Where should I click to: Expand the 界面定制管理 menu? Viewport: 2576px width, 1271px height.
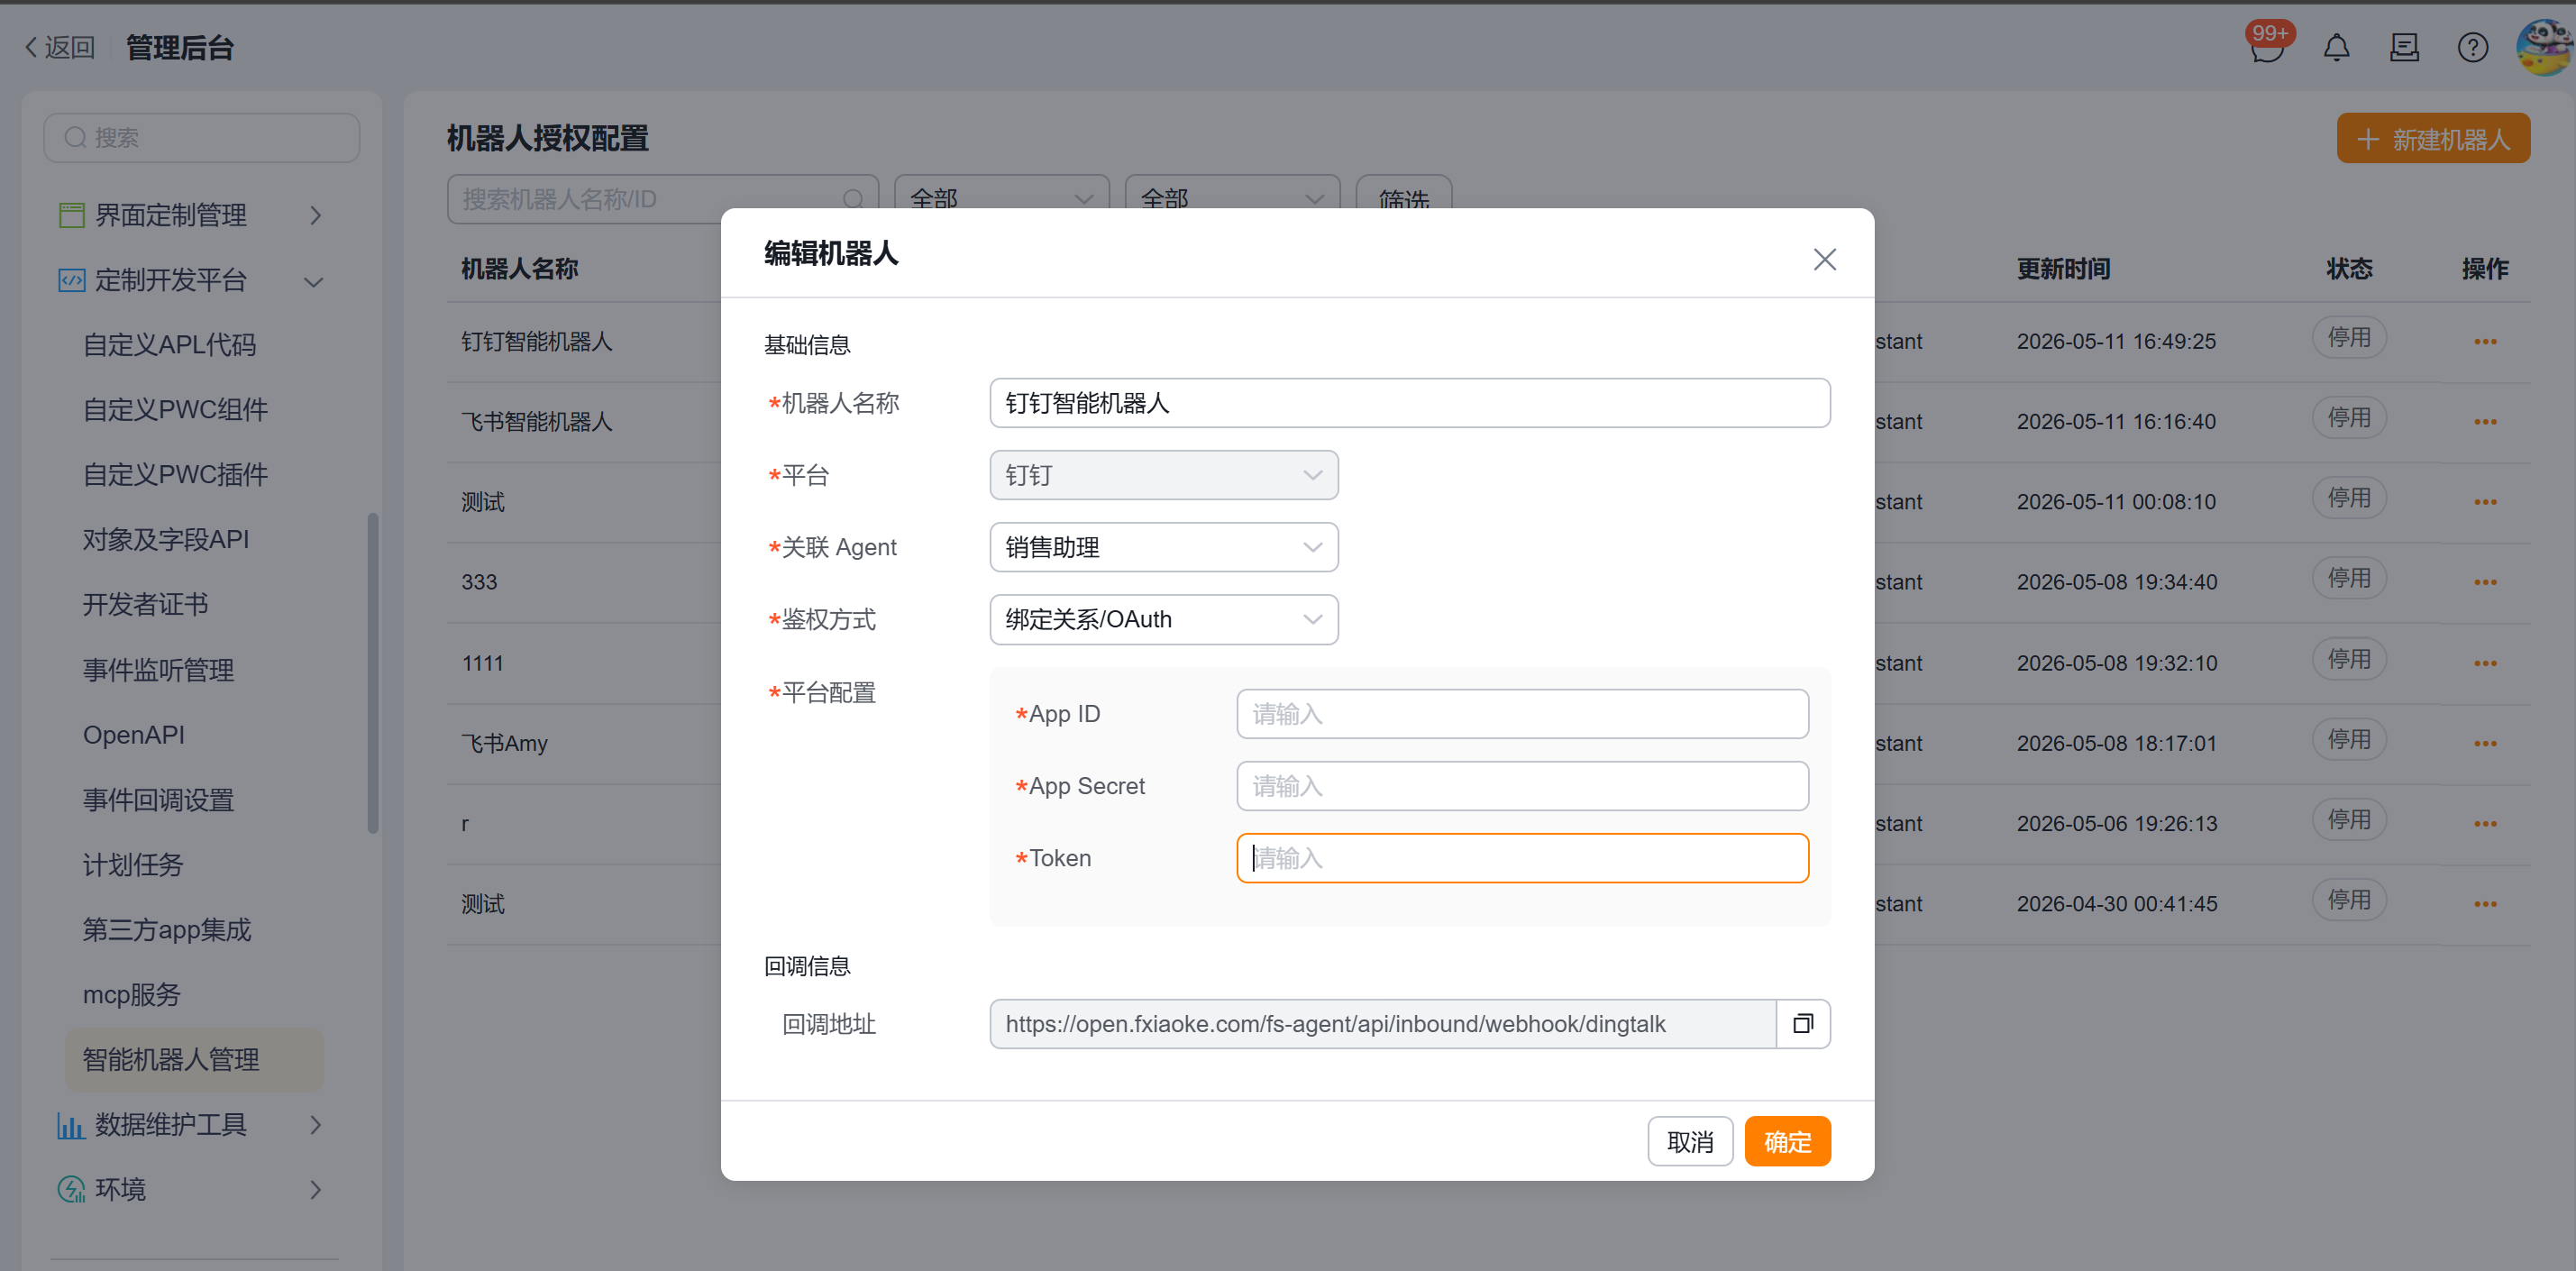point(316,215)
